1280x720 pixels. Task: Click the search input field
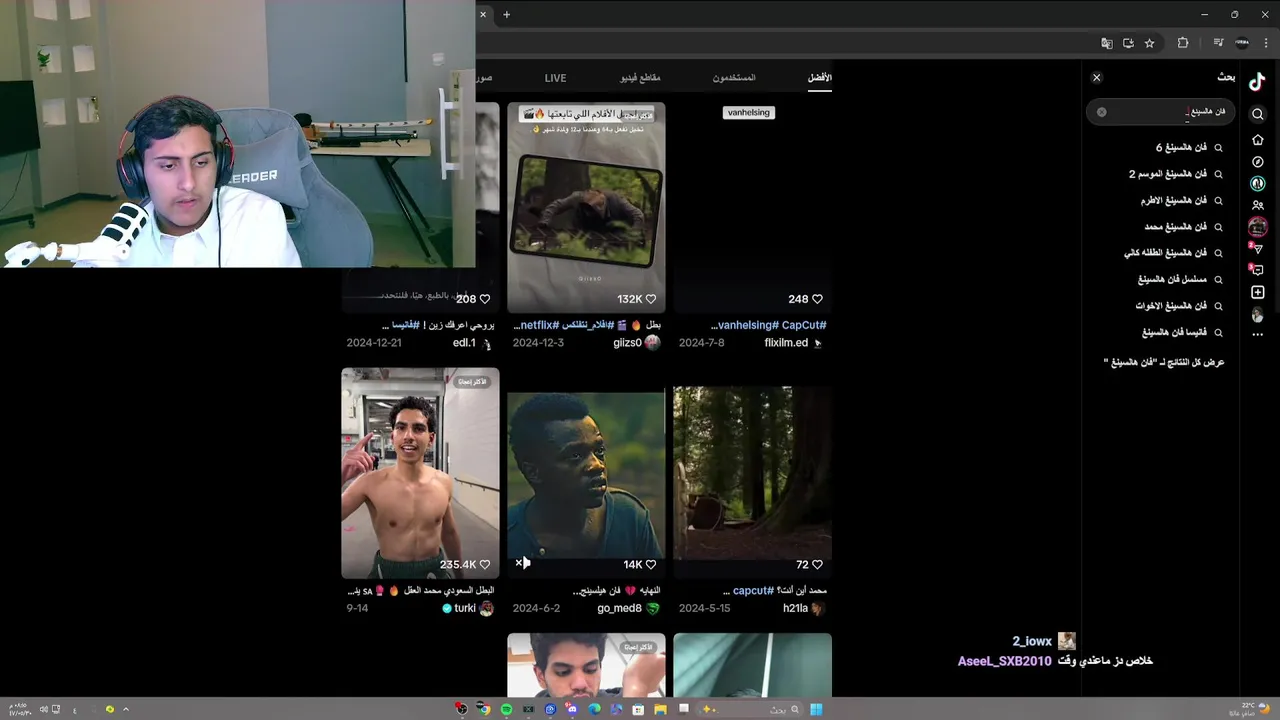(x=1160, y=112)
